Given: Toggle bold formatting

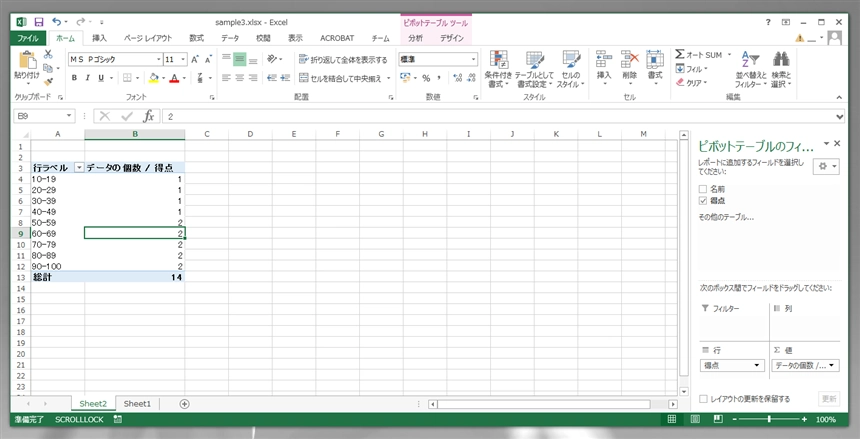Looking at the screenshot, I should pyautogui.click(x=75, y=78).
